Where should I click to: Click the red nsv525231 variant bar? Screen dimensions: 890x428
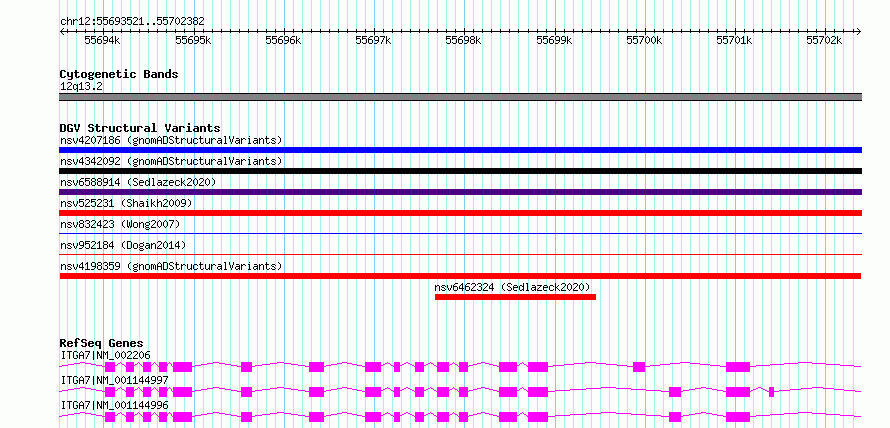tap(460, 213)
